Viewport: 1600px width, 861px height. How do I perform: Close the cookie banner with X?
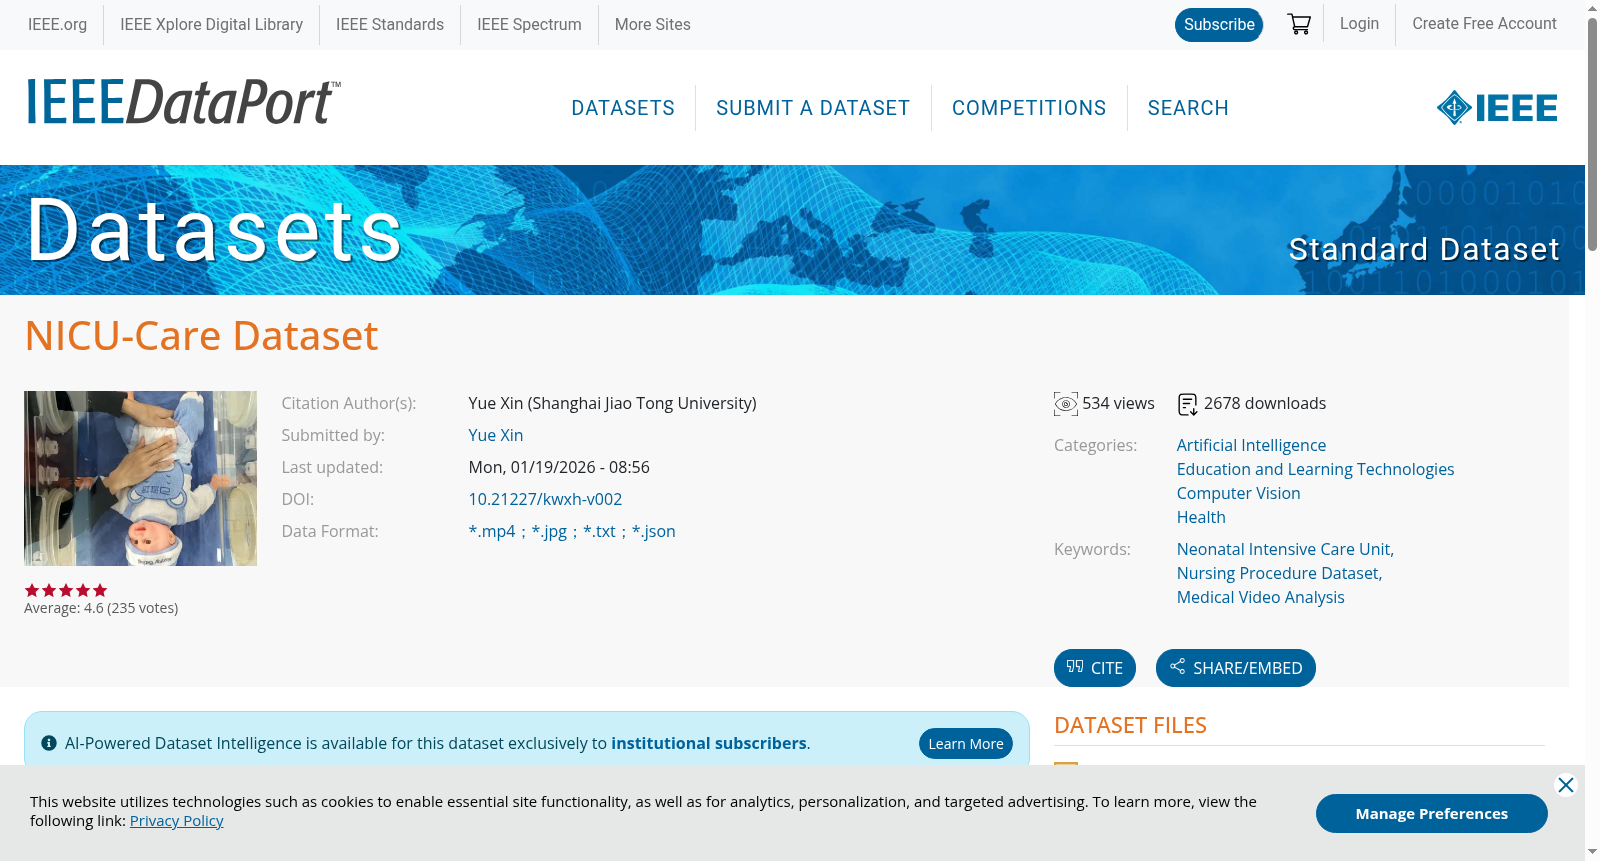pyautogui.click(x=1566, y=785)
